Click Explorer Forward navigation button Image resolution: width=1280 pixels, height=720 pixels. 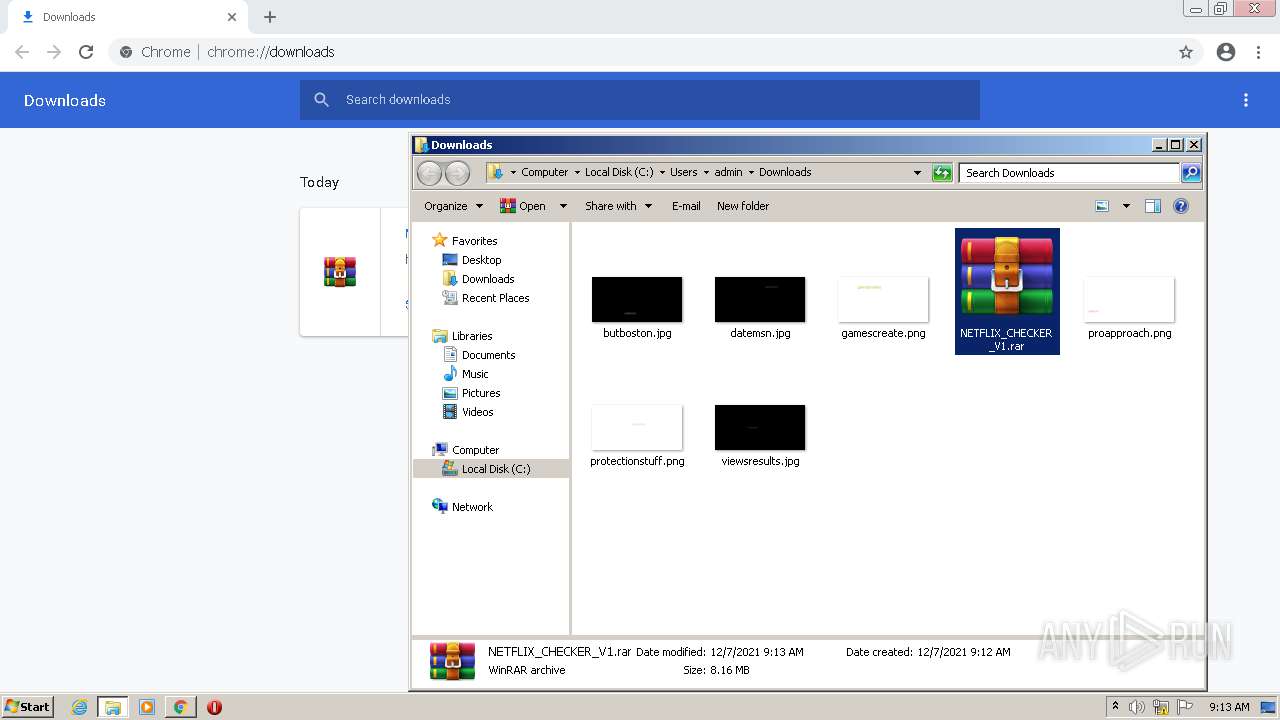click(457, 173)
